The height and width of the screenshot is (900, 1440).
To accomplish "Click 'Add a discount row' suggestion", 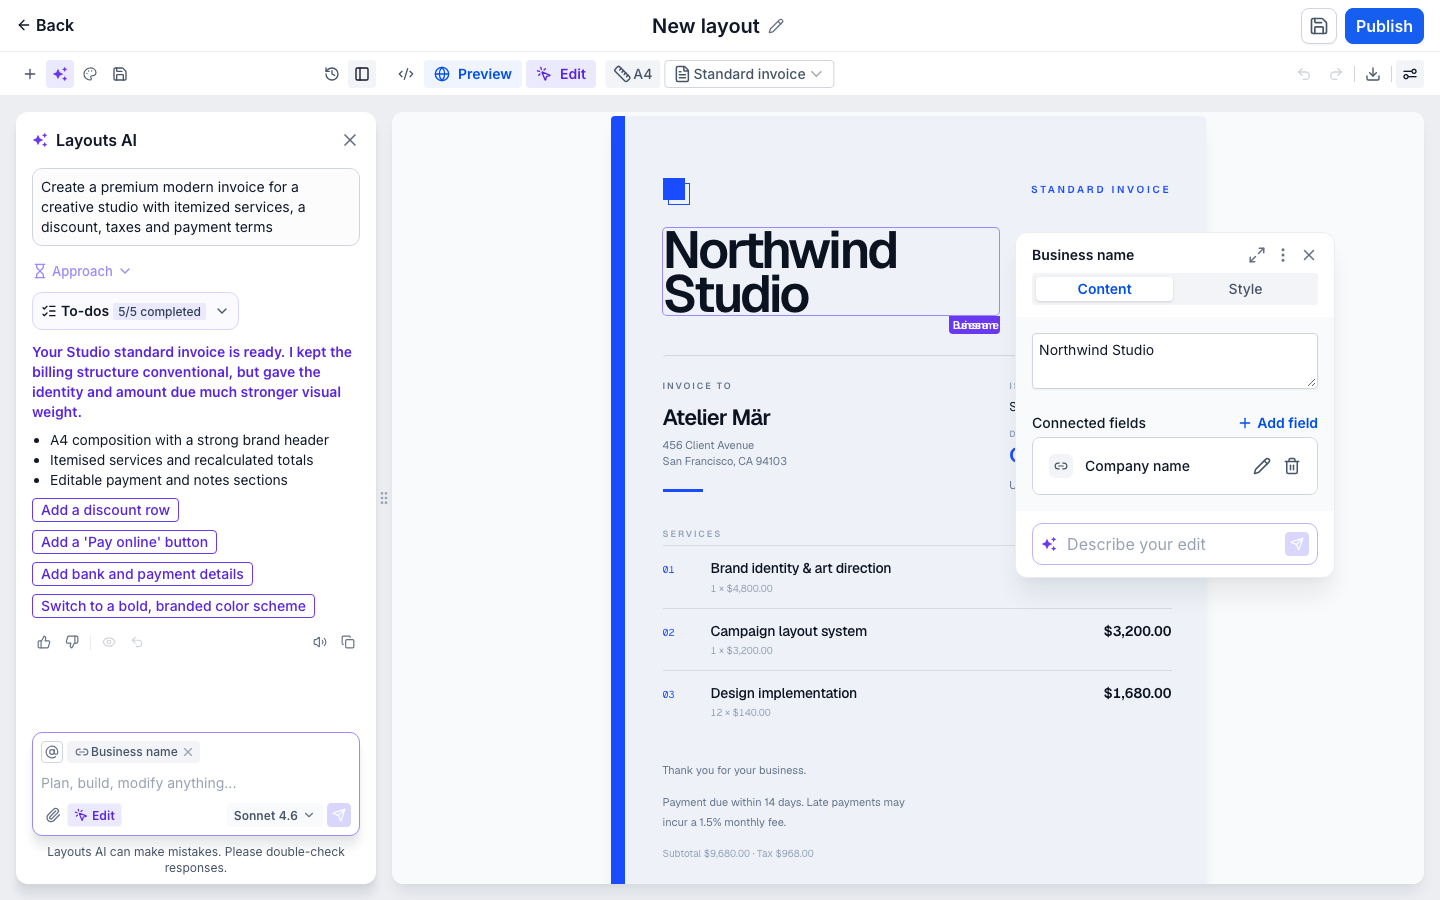I will click(x=105, y=510).
